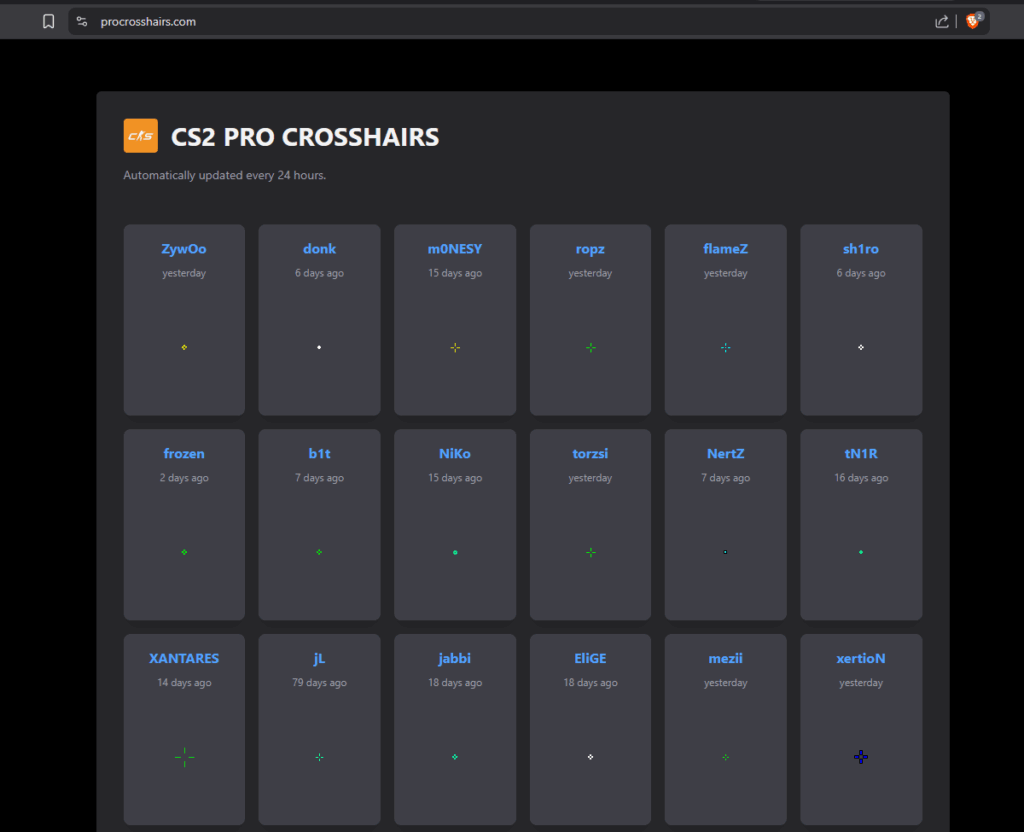Select ZywOo's yellow crosshair preview

(x=184, y=347)
